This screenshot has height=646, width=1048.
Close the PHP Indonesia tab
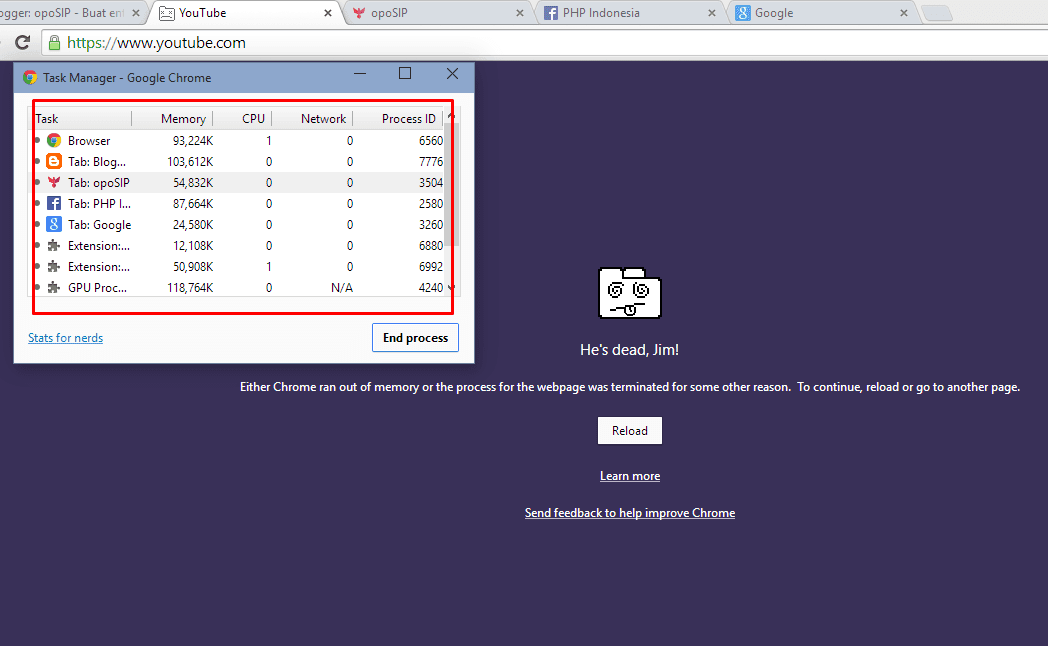click(712, 13)
